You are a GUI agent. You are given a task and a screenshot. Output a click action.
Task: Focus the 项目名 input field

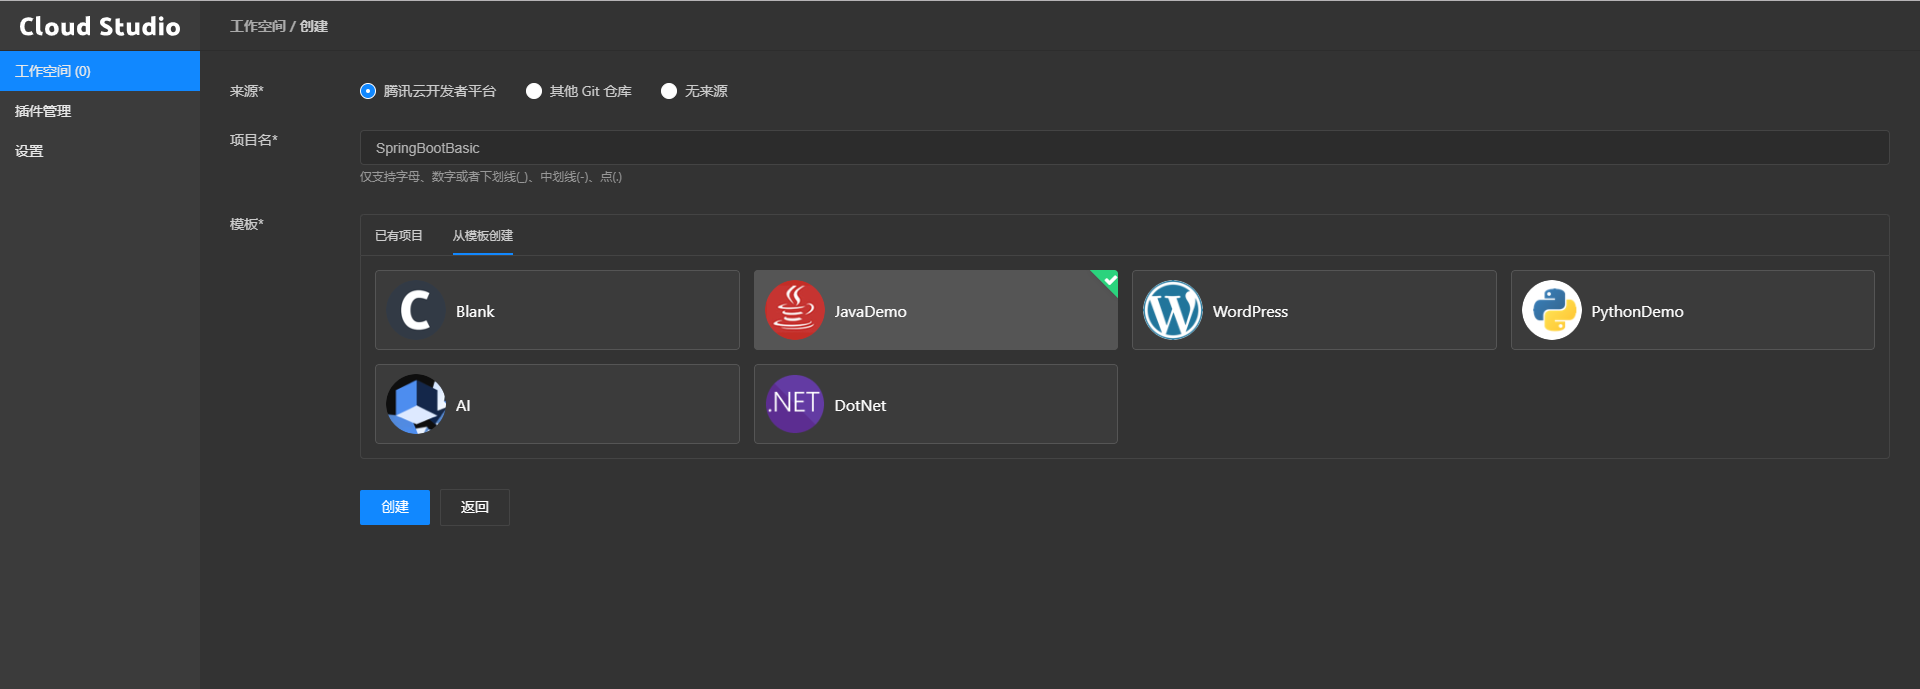pyautogui.click(x=1124, y=148)
